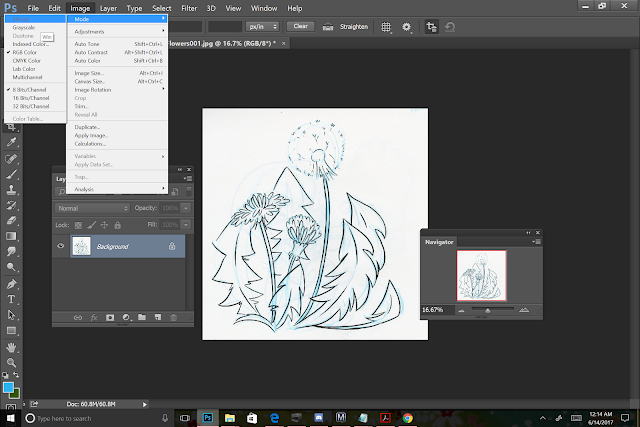Open the Normal blend mode dropdown
640x427 pixels.
pos(93,208)
